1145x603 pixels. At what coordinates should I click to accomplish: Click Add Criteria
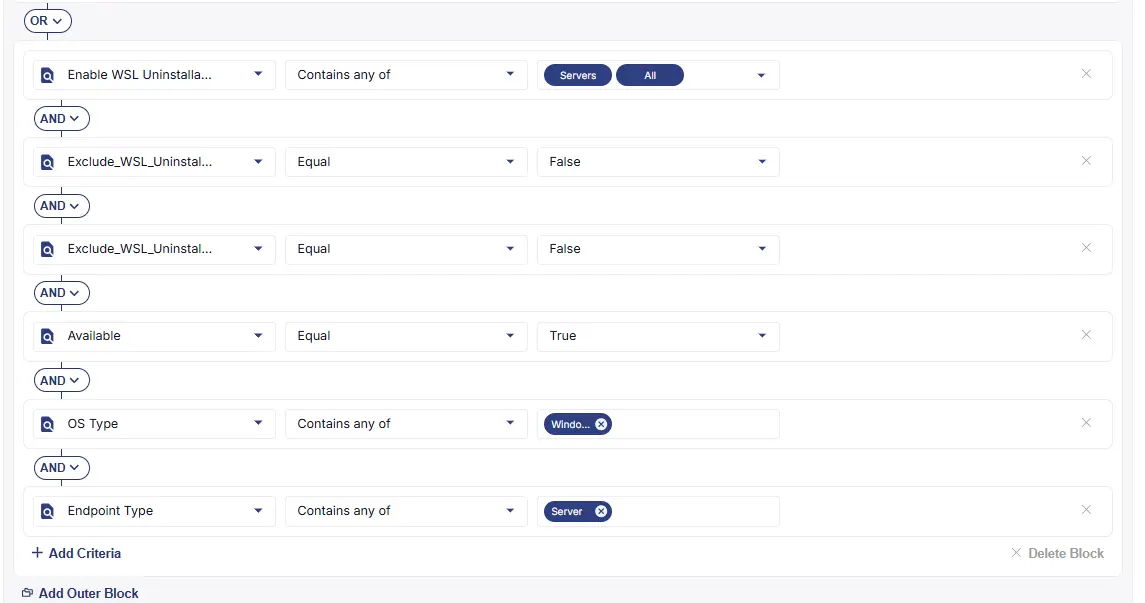[x=76, y=553]
